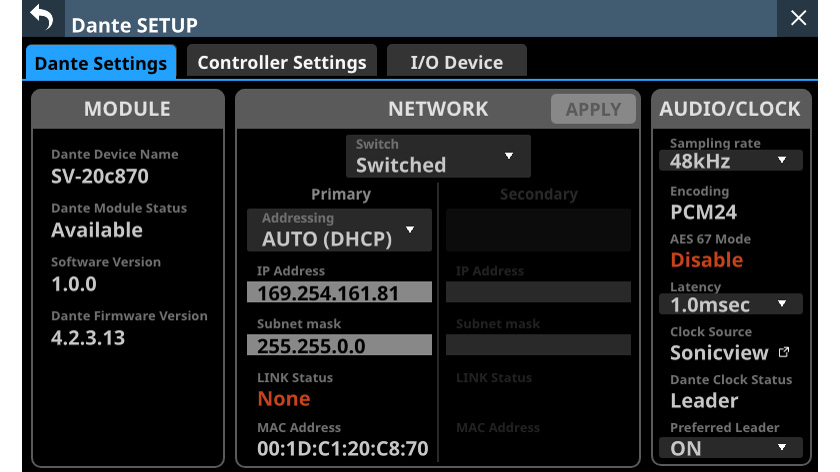Open the Primary Addressing AUTO (DHCP) dropdown
This screenshot has width=840, height=472.
(x=339, y=230)
